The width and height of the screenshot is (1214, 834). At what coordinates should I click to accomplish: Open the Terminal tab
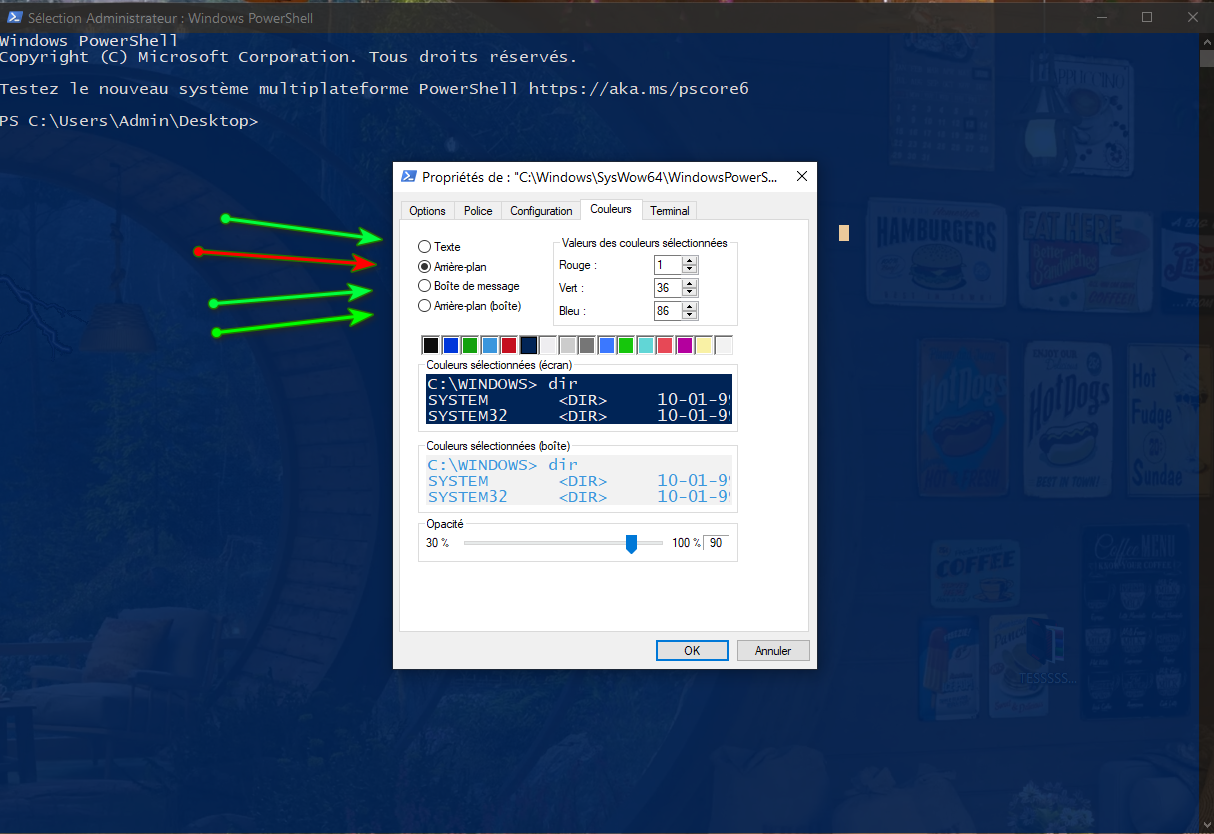[669, 211]
